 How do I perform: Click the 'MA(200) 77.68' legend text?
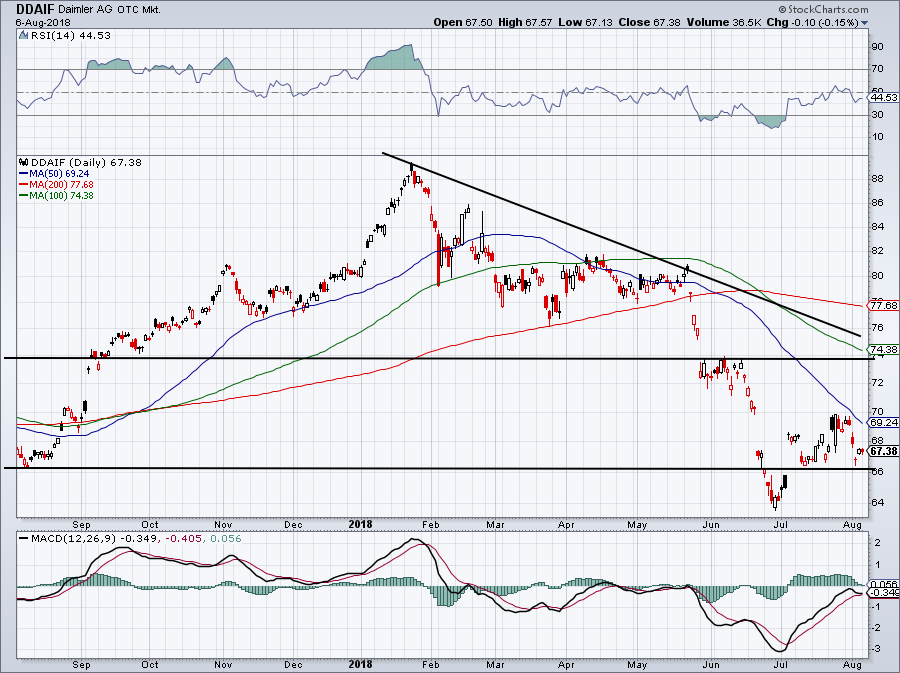pyautogui.click(x=61, y=185)
